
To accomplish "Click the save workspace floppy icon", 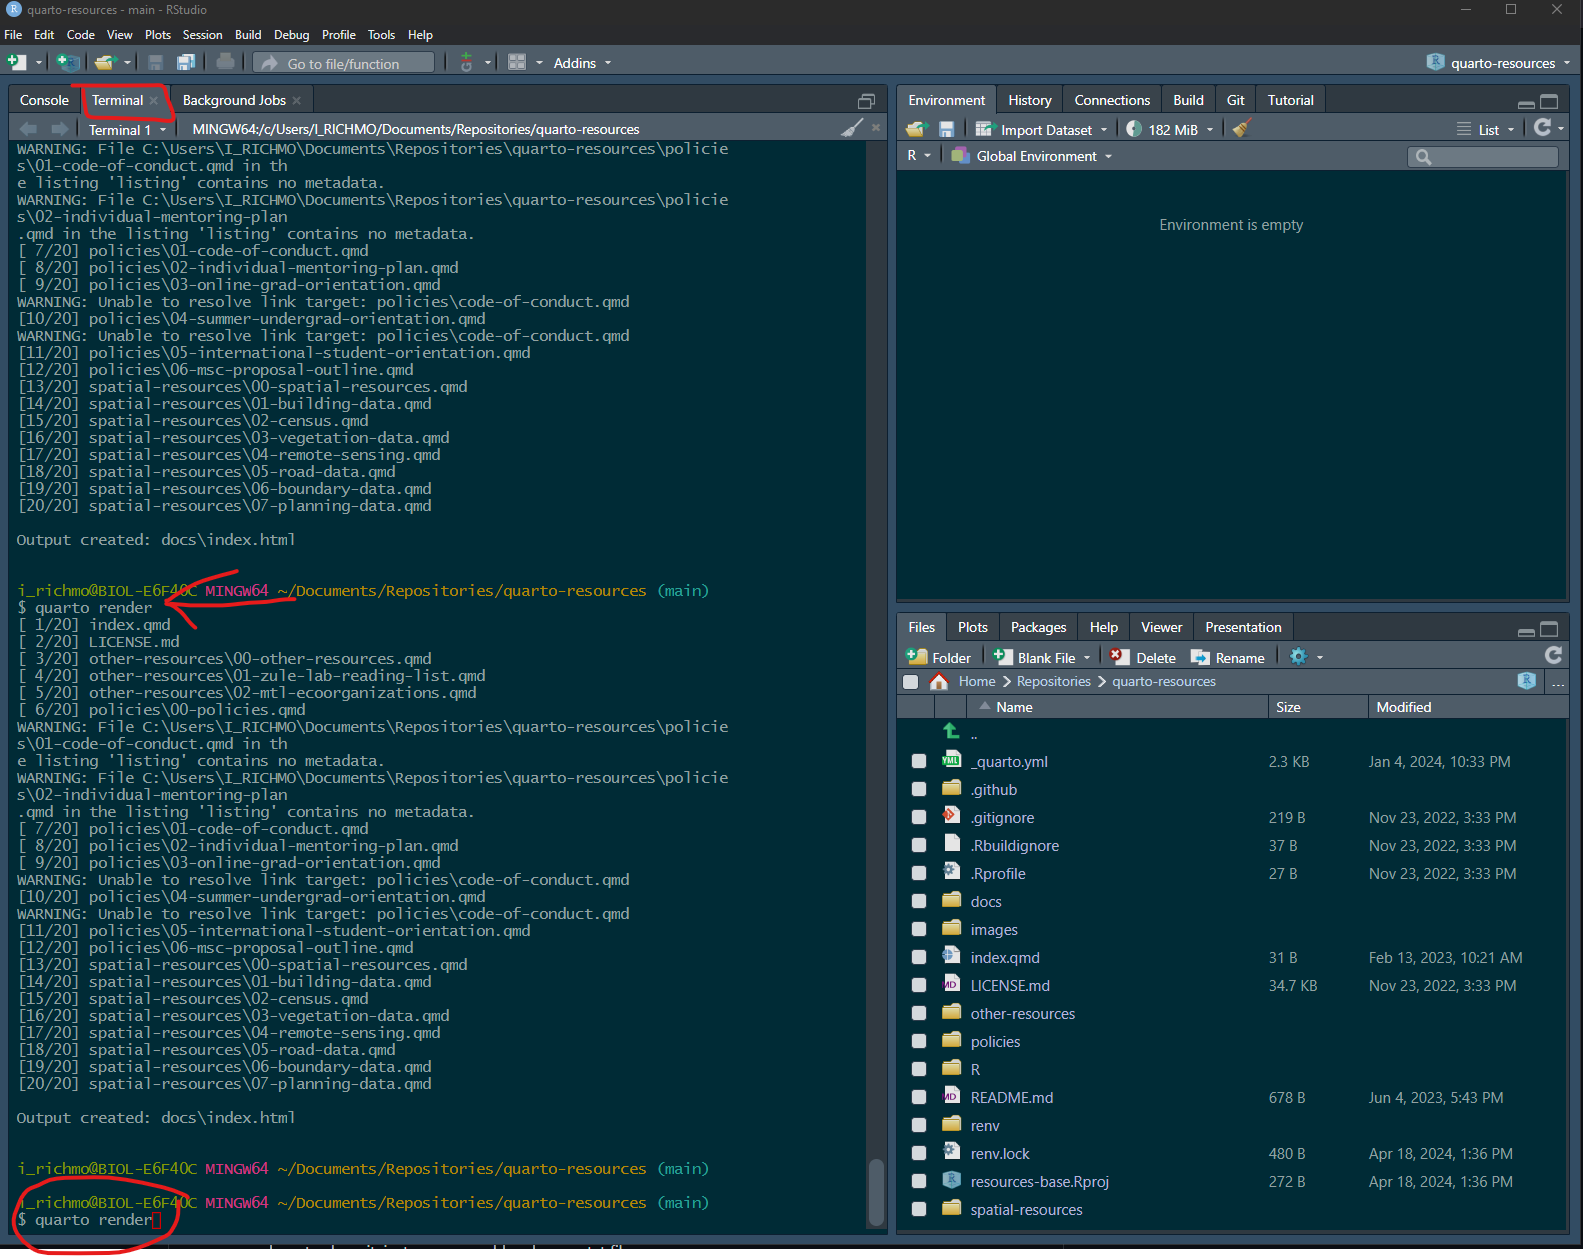I will click(x=946, y=129).
